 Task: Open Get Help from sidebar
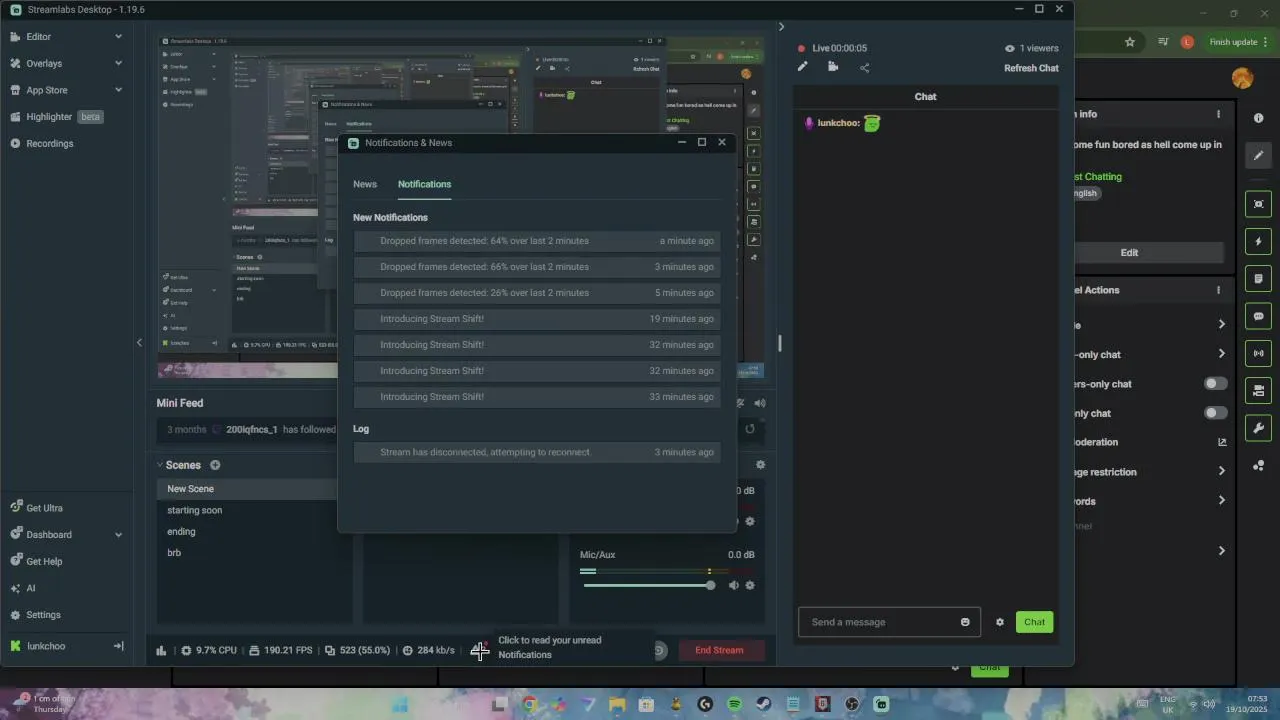click(37, 561)
